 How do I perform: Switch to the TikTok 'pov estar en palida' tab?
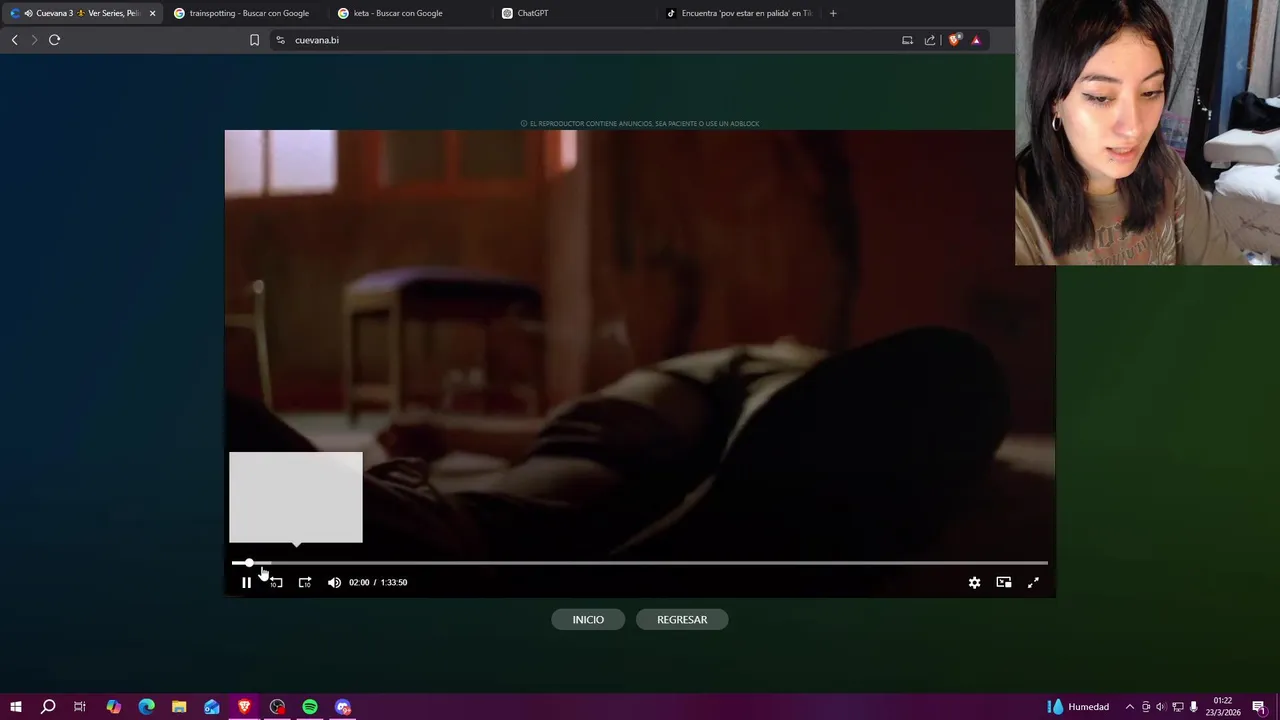(x=740, y=13)
